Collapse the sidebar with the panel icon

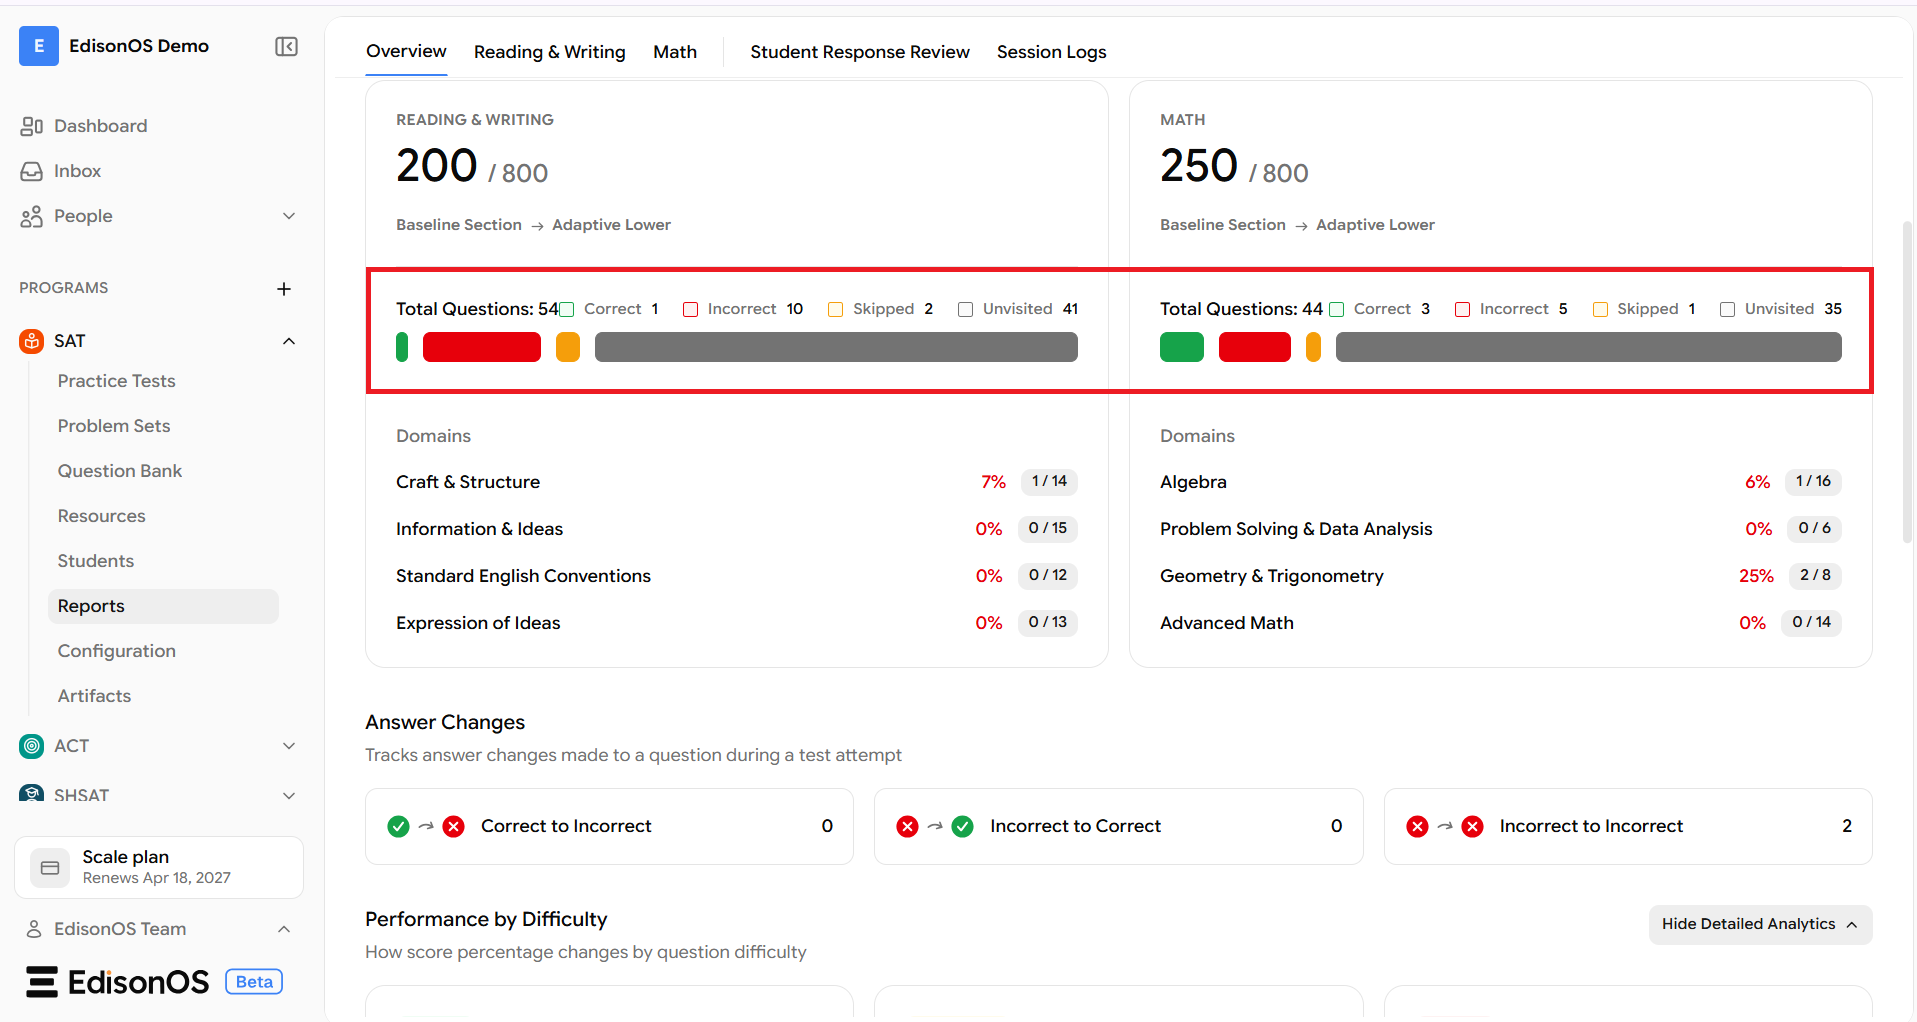tap(286, 46)
